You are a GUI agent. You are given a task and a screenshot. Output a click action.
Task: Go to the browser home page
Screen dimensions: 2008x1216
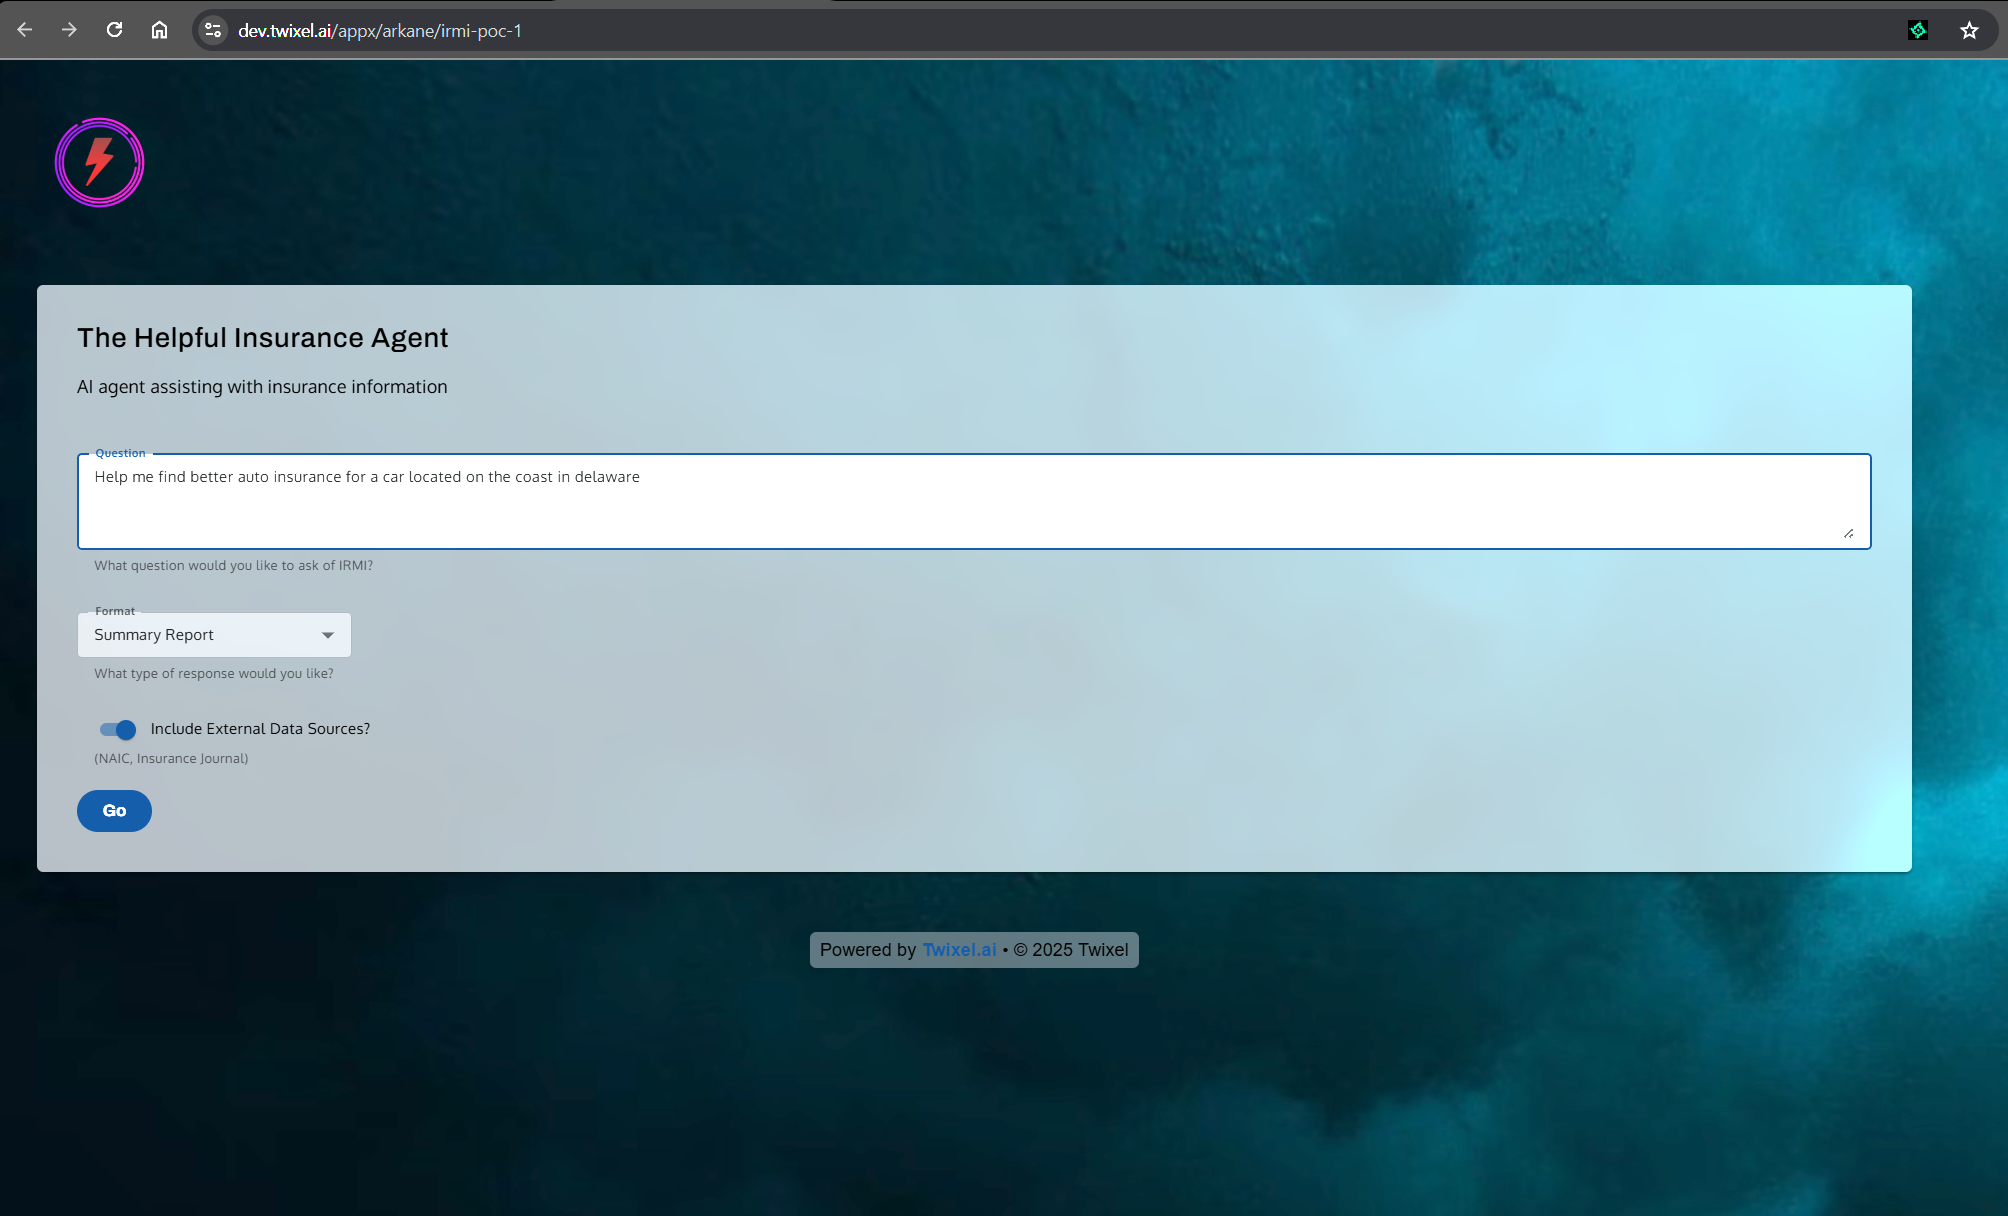[159, 30]
